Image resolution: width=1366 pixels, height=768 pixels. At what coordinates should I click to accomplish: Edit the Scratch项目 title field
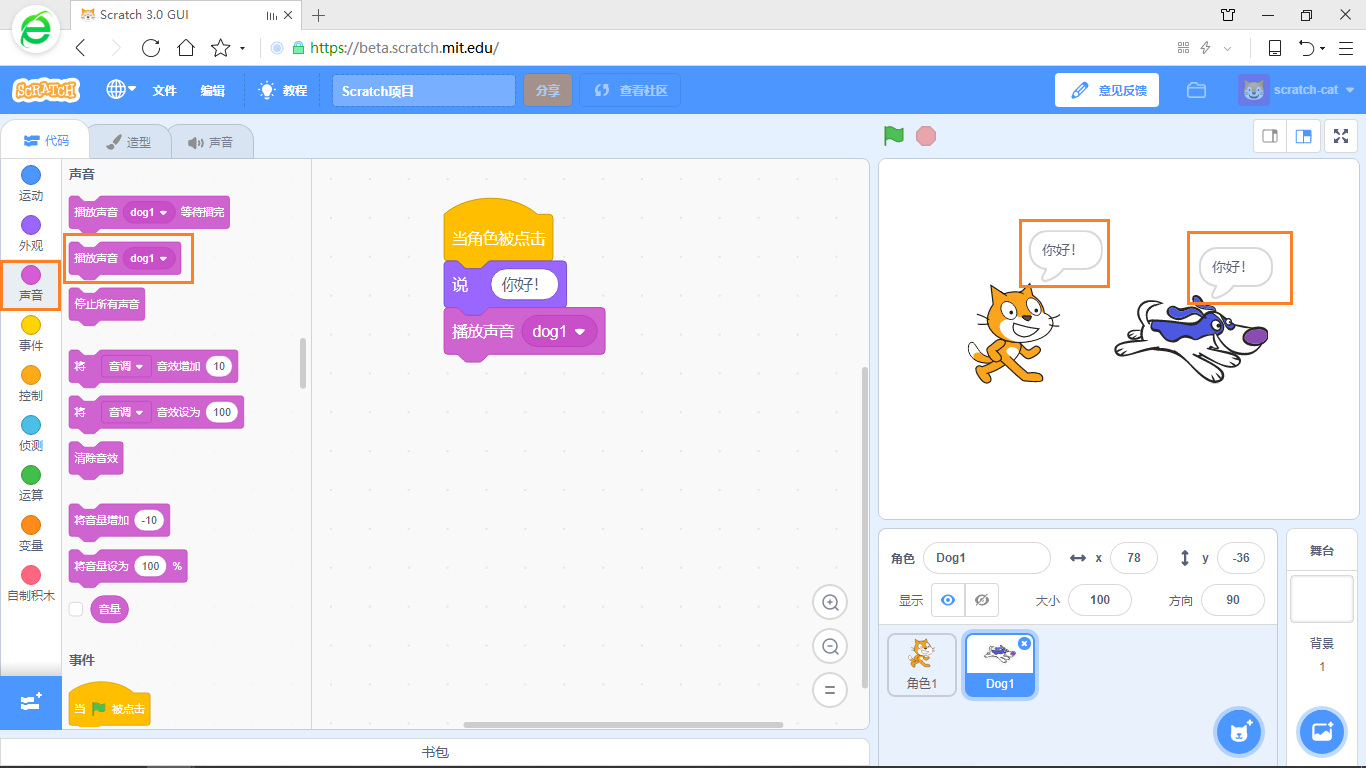click(424, 90)
